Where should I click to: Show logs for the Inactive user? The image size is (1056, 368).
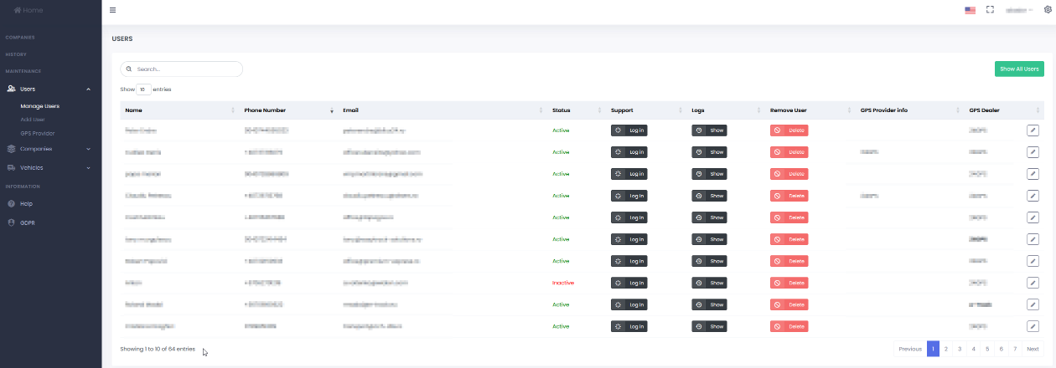709,282
